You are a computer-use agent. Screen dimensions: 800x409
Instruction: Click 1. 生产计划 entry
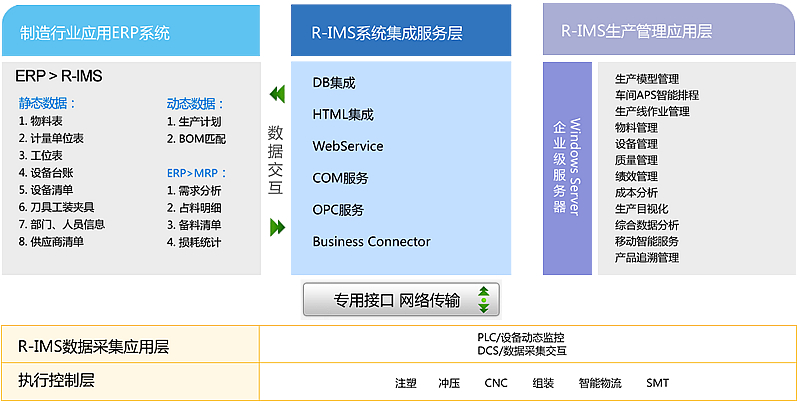(x=194, y=122)
